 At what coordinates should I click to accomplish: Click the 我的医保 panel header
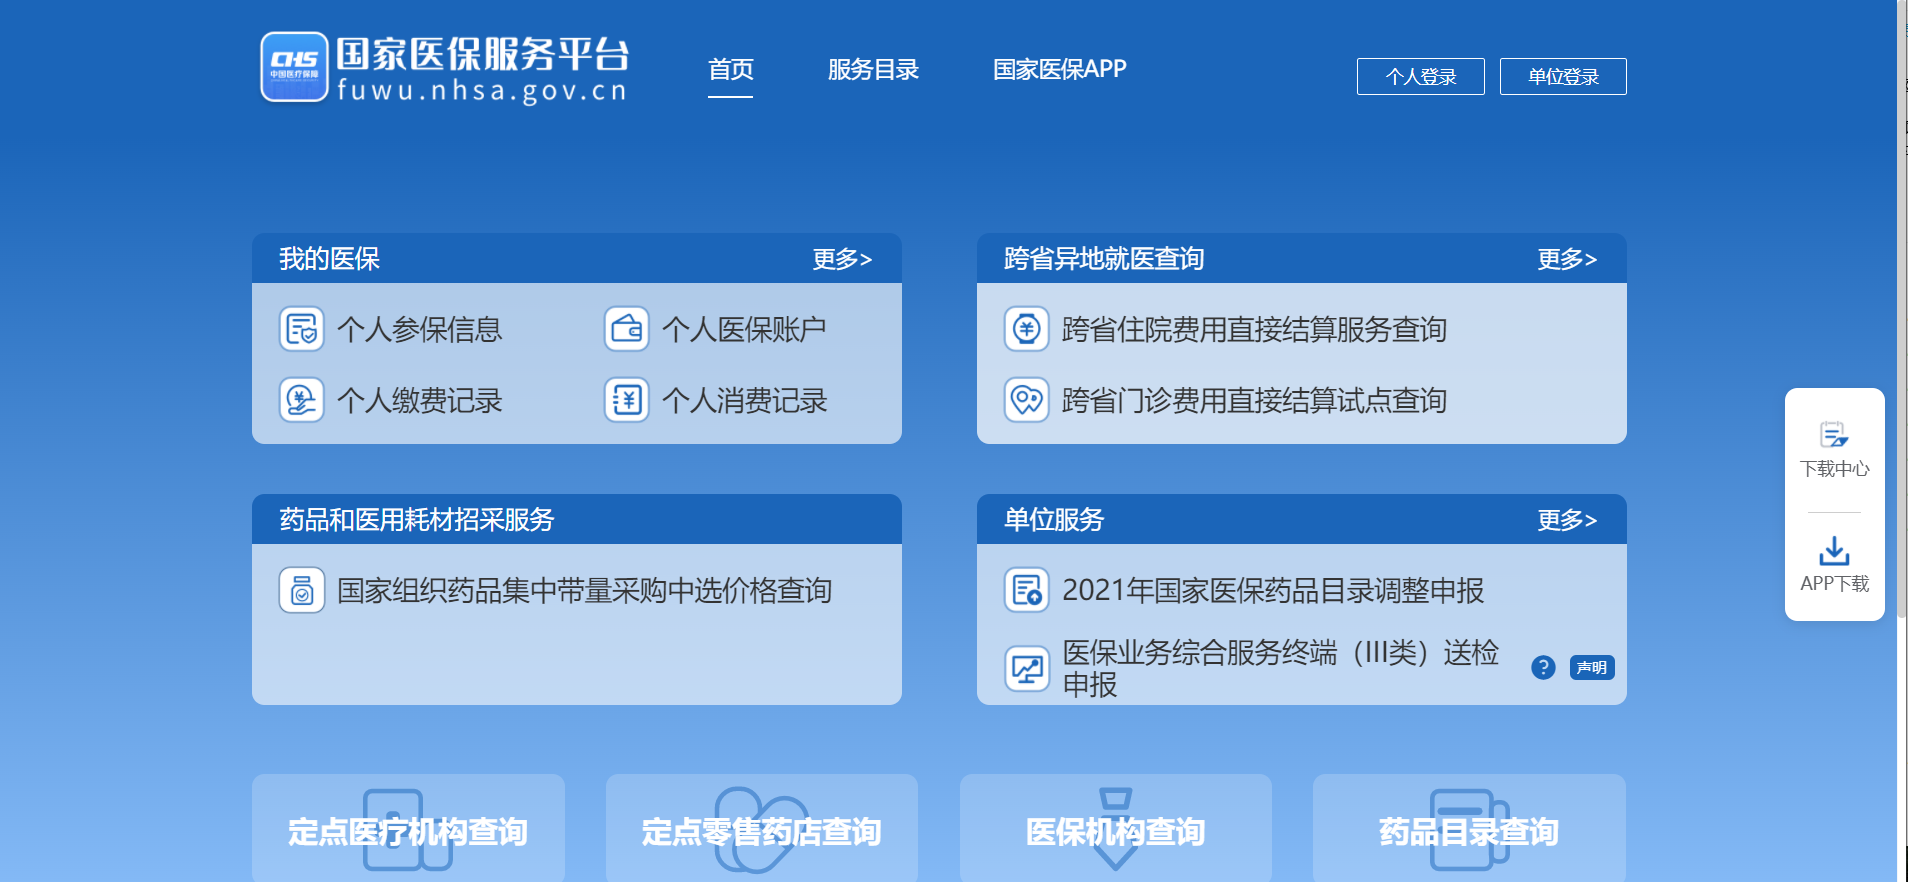tap(577, 259)
